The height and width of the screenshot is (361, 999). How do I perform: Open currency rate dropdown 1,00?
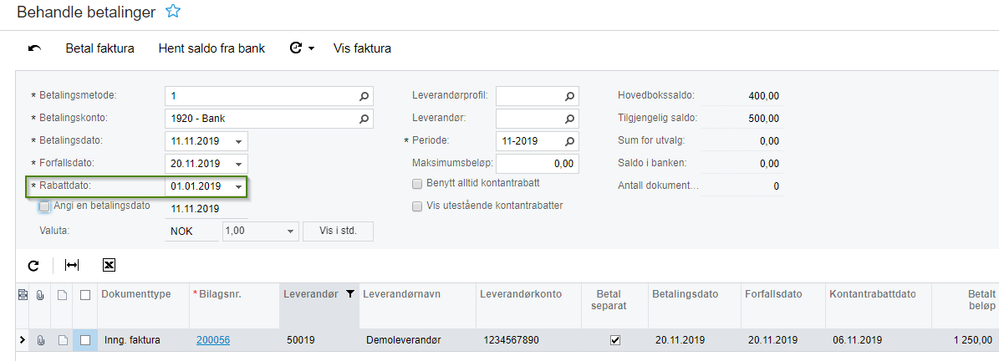tap(291, 231)
